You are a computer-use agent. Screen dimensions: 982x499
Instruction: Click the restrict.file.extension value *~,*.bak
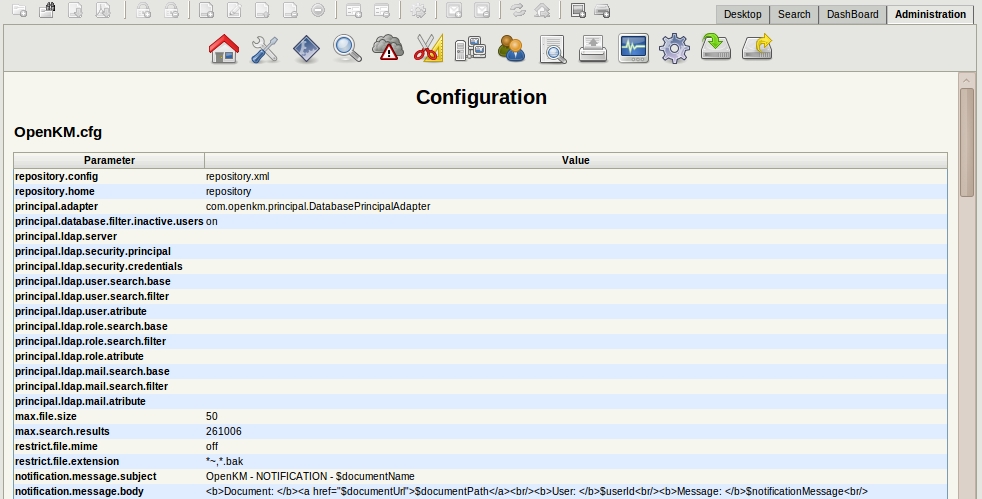pyautogui.click(x=224, y=462)
